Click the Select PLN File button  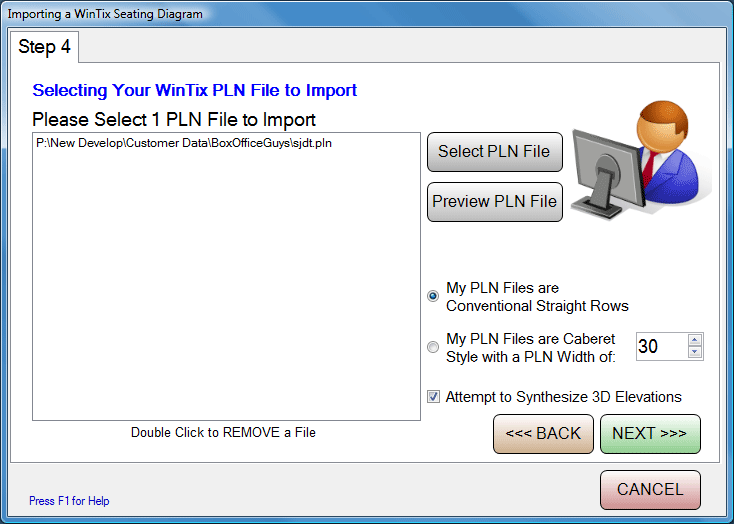click(x=495, y=152)
